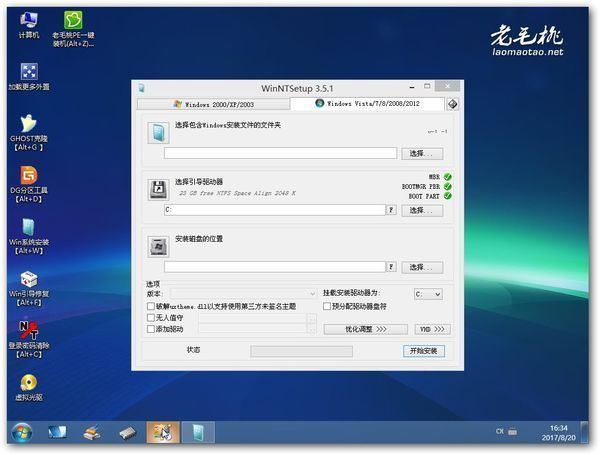Image resolution: width=600 pixels, height=455 pixels.
Task: Launch GHOST克隆 desktop shortcut
Action: point(29,132)
